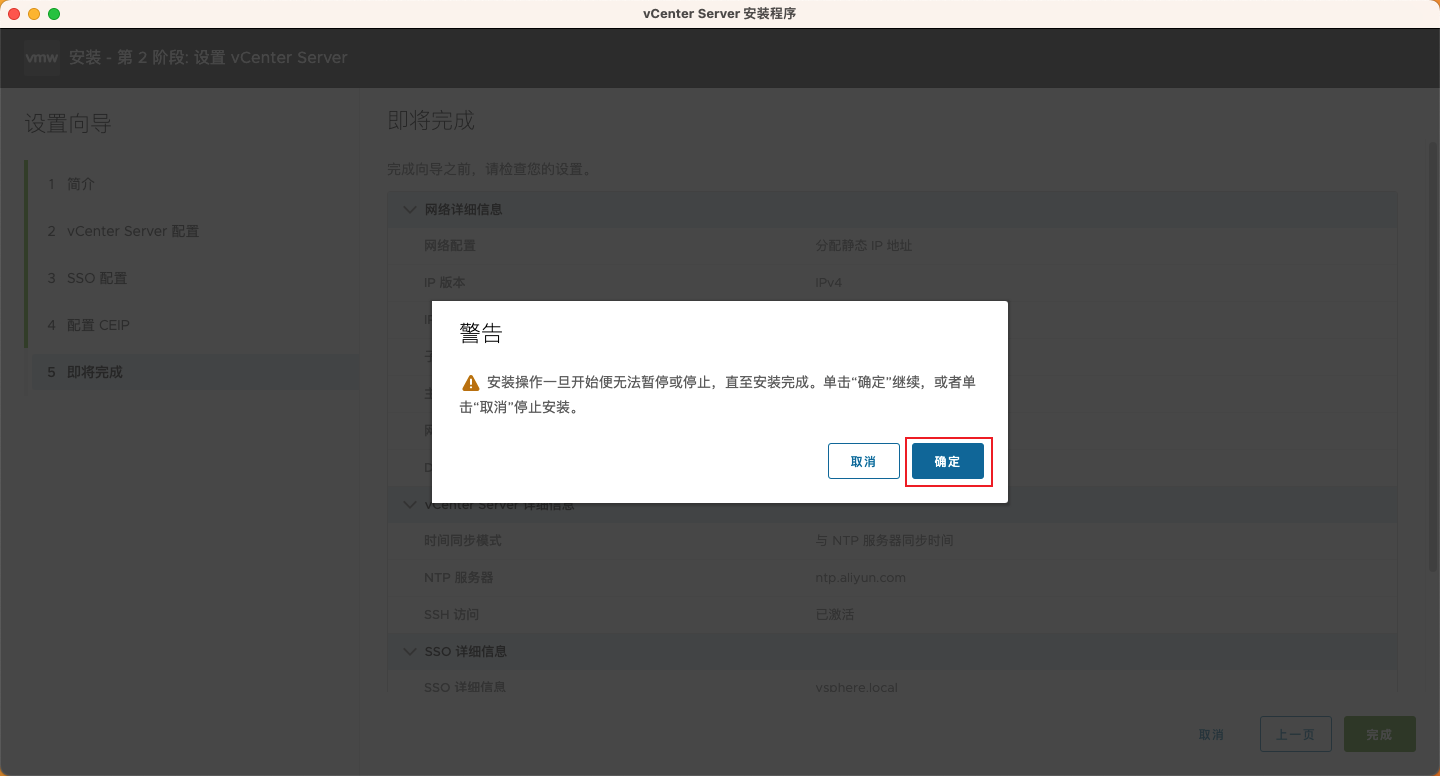Click the 完成 button at the bottom
The width and height of the screenshot is (1440, 776).
pyautogui.click(x=1379, y=734)
